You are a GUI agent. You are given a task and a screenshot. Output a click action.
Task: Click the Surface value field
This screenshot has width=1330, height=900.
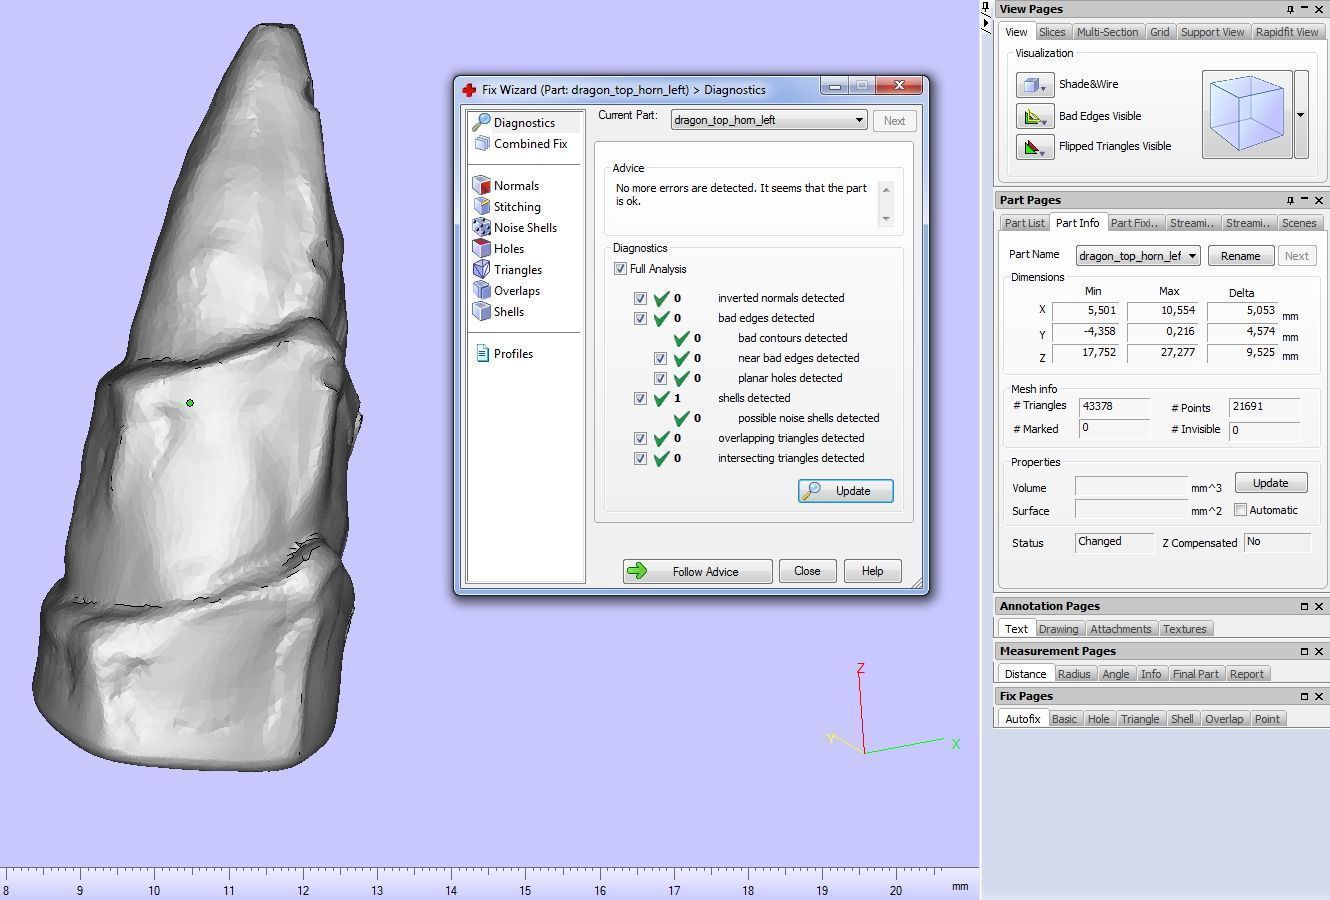point(1131,510)
